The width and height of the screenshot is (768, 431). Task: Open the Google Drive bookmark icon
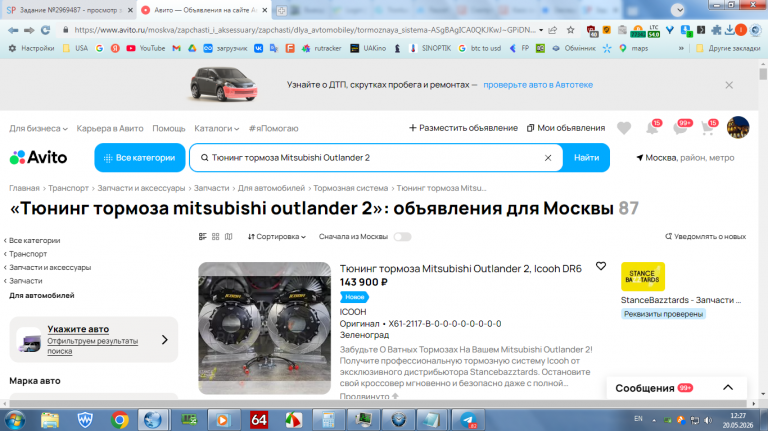192,48
